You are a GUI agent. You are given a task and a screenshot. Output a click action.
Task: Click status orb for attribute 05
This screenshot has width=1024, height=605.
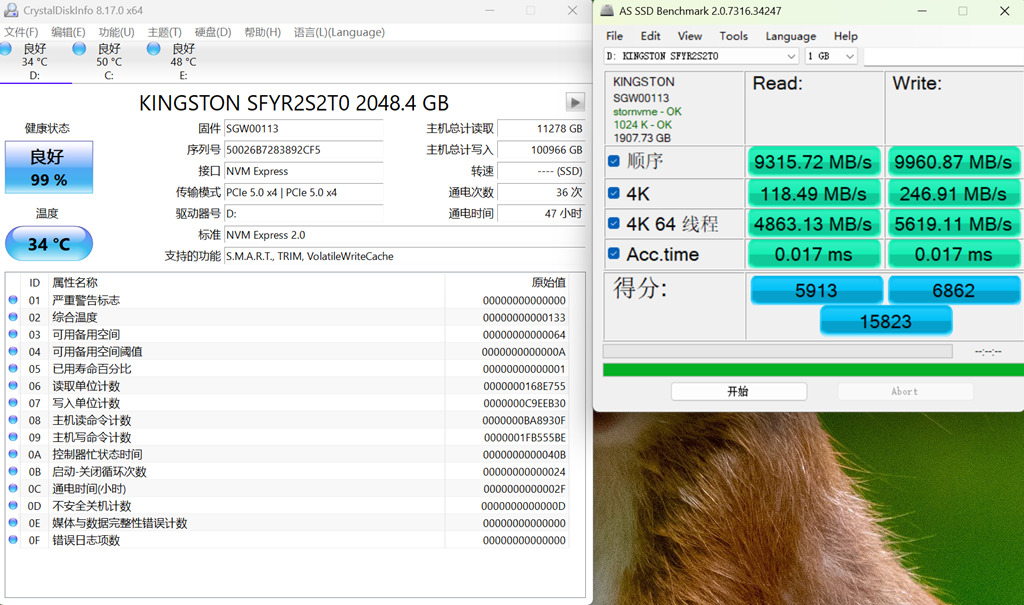[x=13, y=368]
